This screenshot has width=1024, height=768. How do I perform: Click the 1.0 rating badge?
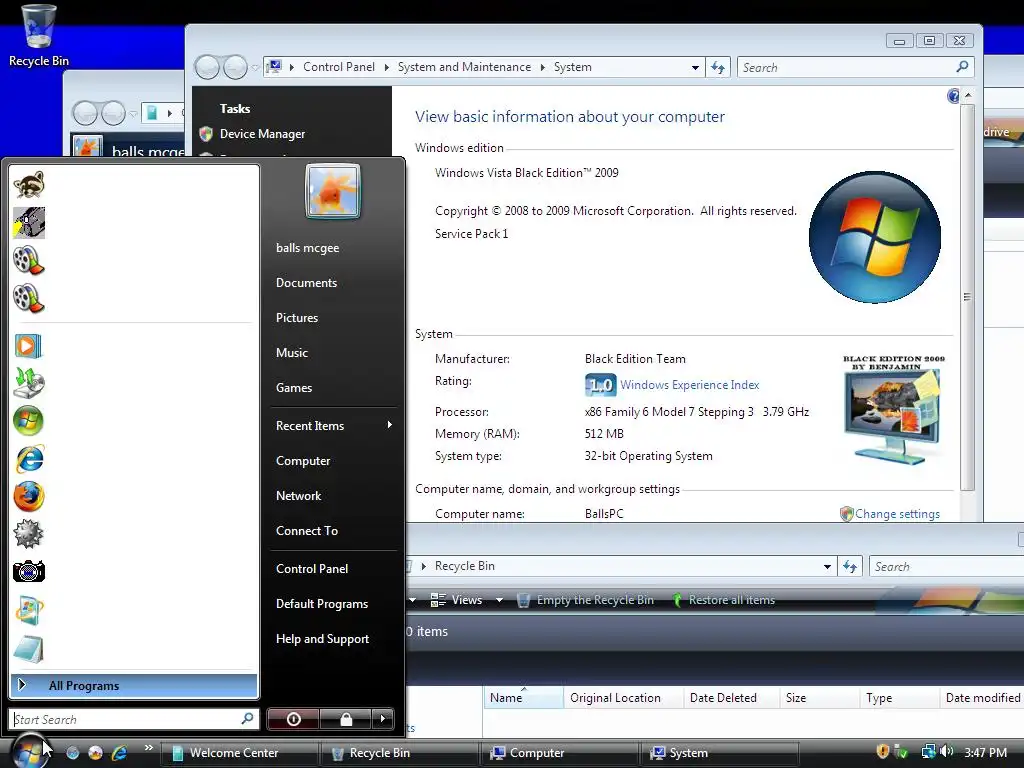pos(600,385)
